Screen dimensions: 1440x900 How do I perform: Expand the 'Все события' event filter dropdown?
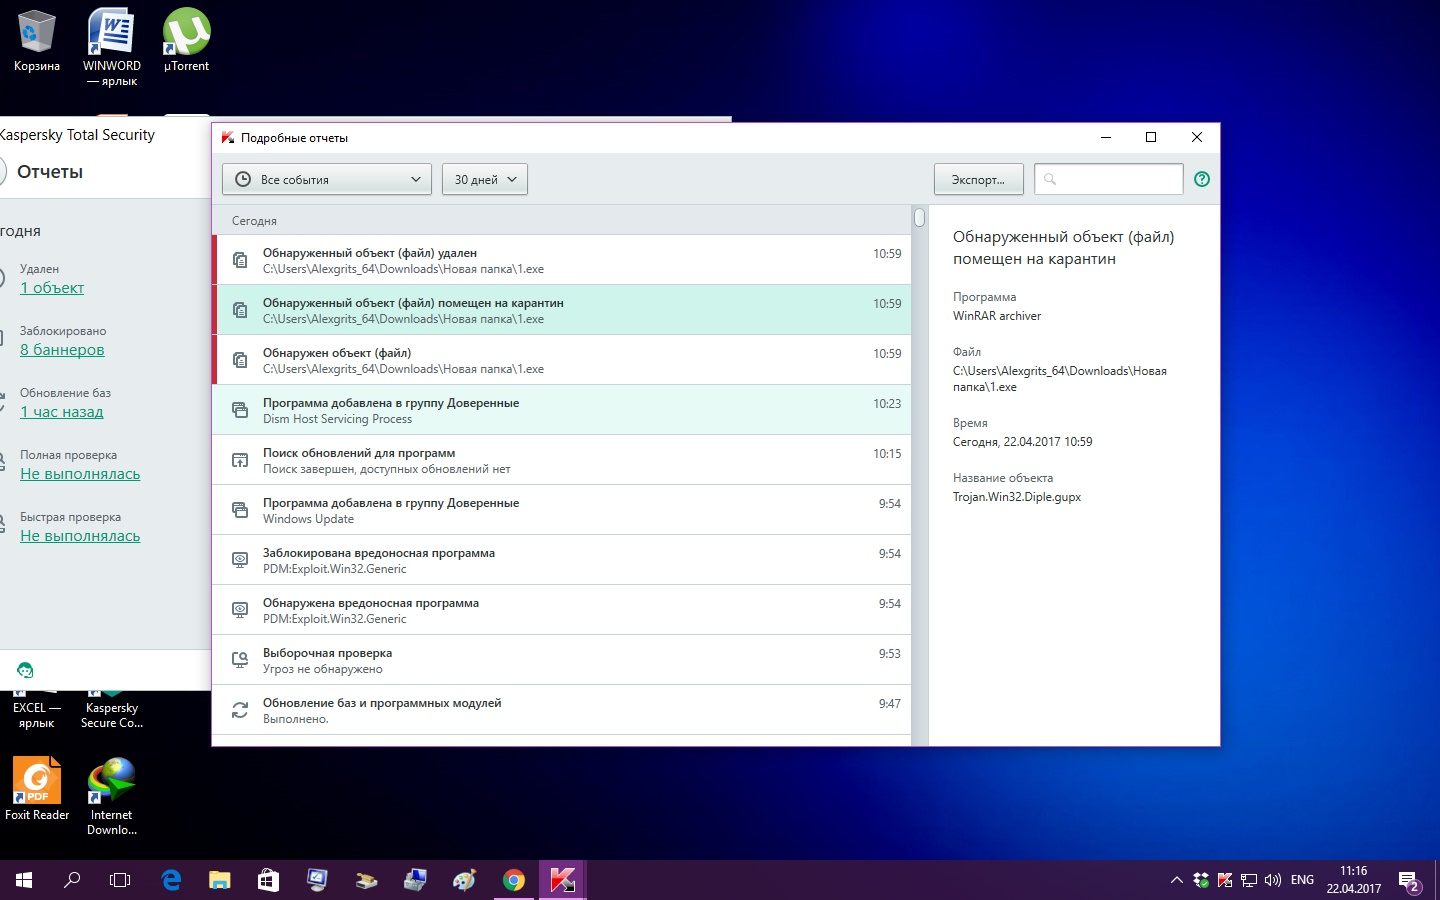pyautogui.click(x=327, y=180)
